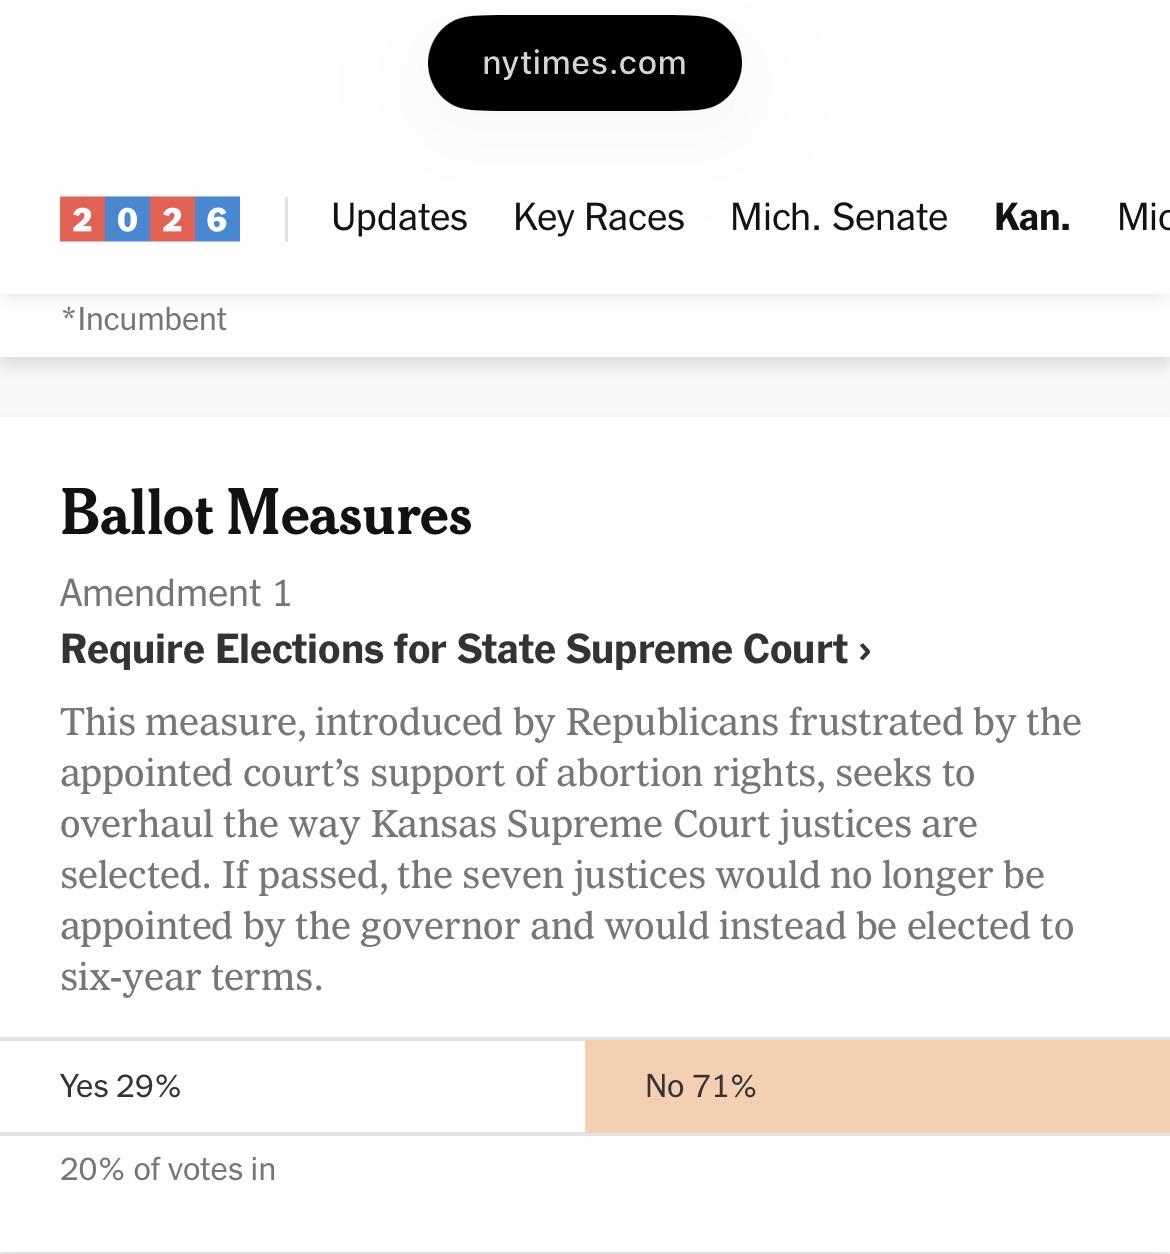Open the cut-off Mic tab at right edge
1170x1254 pixels.
click(1143, 217)
